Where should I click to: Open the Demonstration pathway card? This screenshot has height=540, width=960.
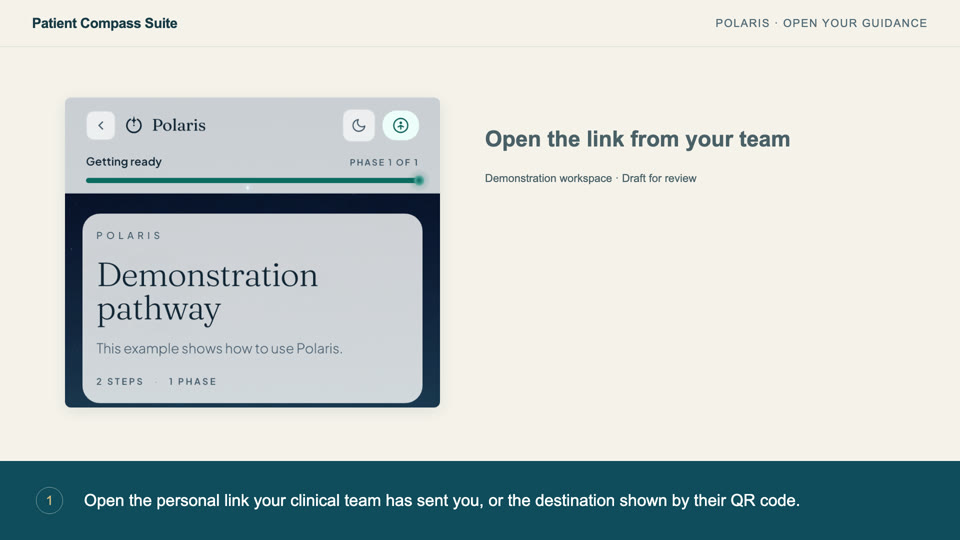pyautogui.click(x=252, y=308)
